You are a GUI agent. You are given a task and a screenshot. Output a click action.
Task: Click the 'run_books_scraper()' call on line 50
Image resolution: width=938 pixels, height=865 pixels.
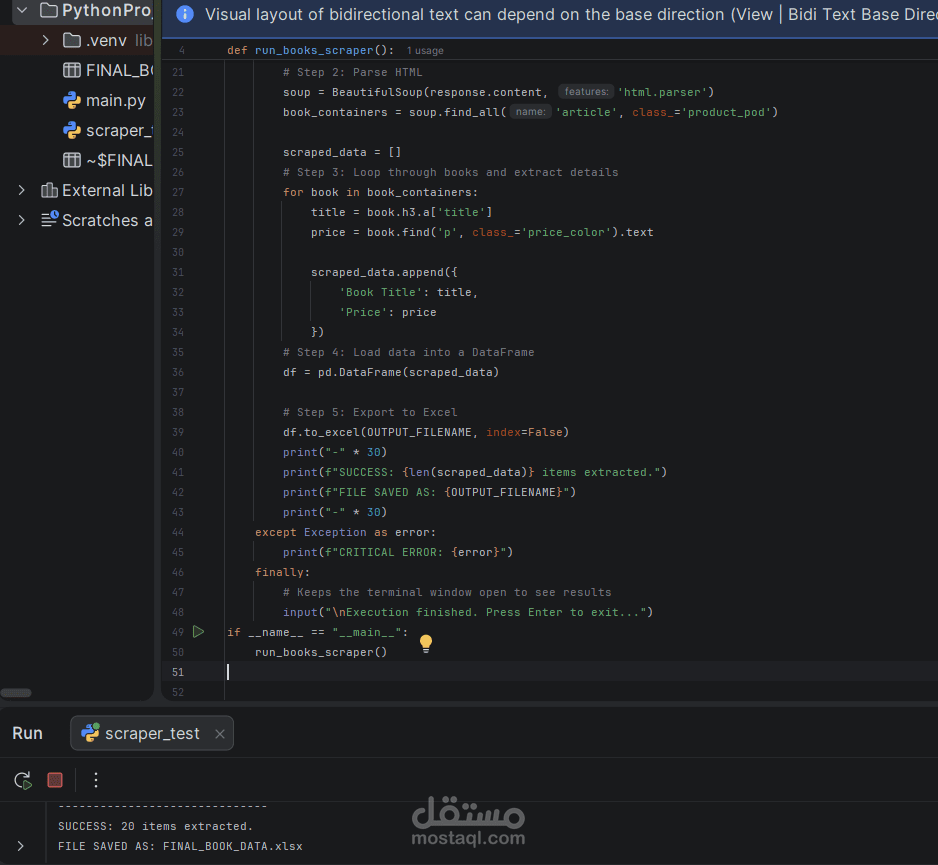(321, 652)
